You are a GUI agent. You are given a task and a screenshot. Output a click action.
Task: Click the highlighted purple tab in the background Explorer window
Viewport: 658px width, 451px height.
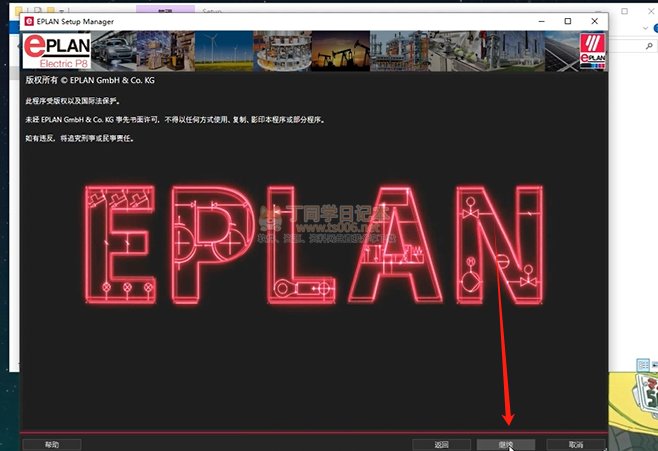tap(165, 9)
